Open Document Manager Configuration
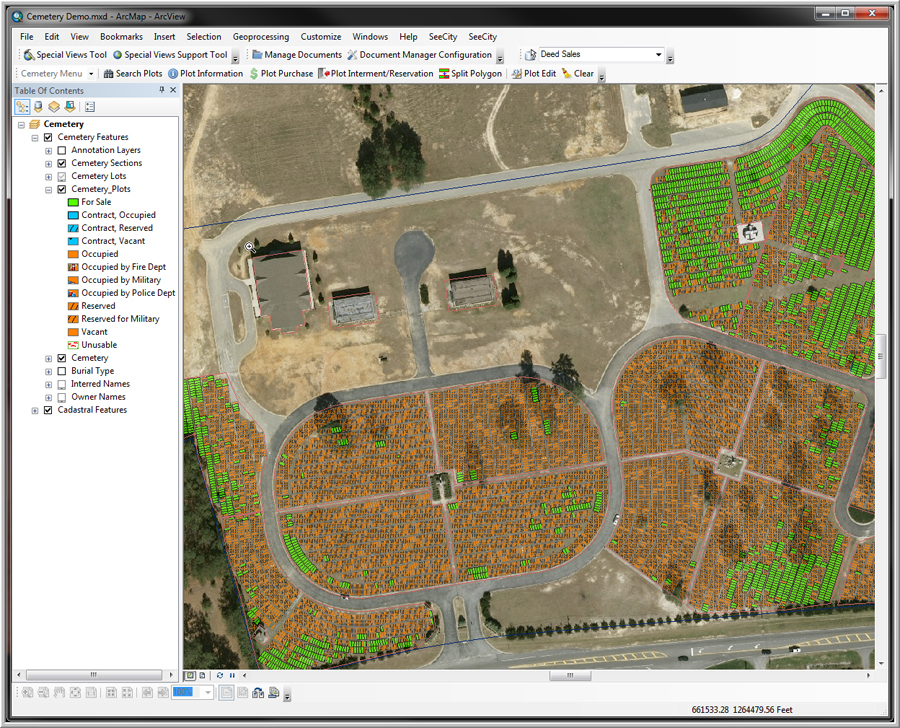900x728 pixels. tap(419, 55)
